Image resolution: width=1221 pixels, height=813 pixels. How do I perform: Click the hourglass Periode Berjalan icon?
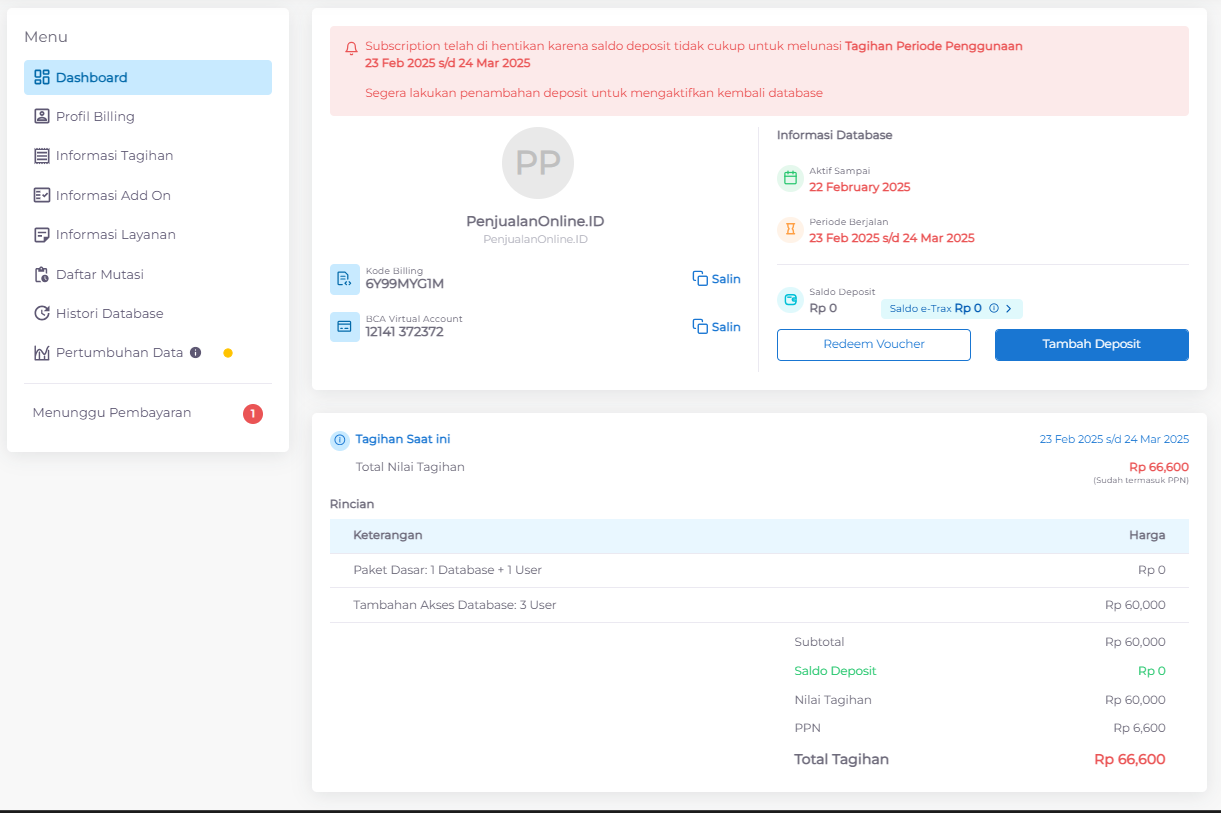pos(790,230)
